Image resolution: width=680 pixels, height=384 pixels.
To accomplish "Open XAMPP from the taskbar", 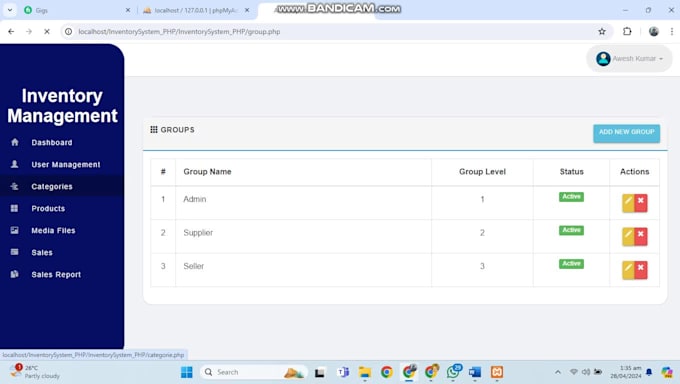I will (497, 372).
